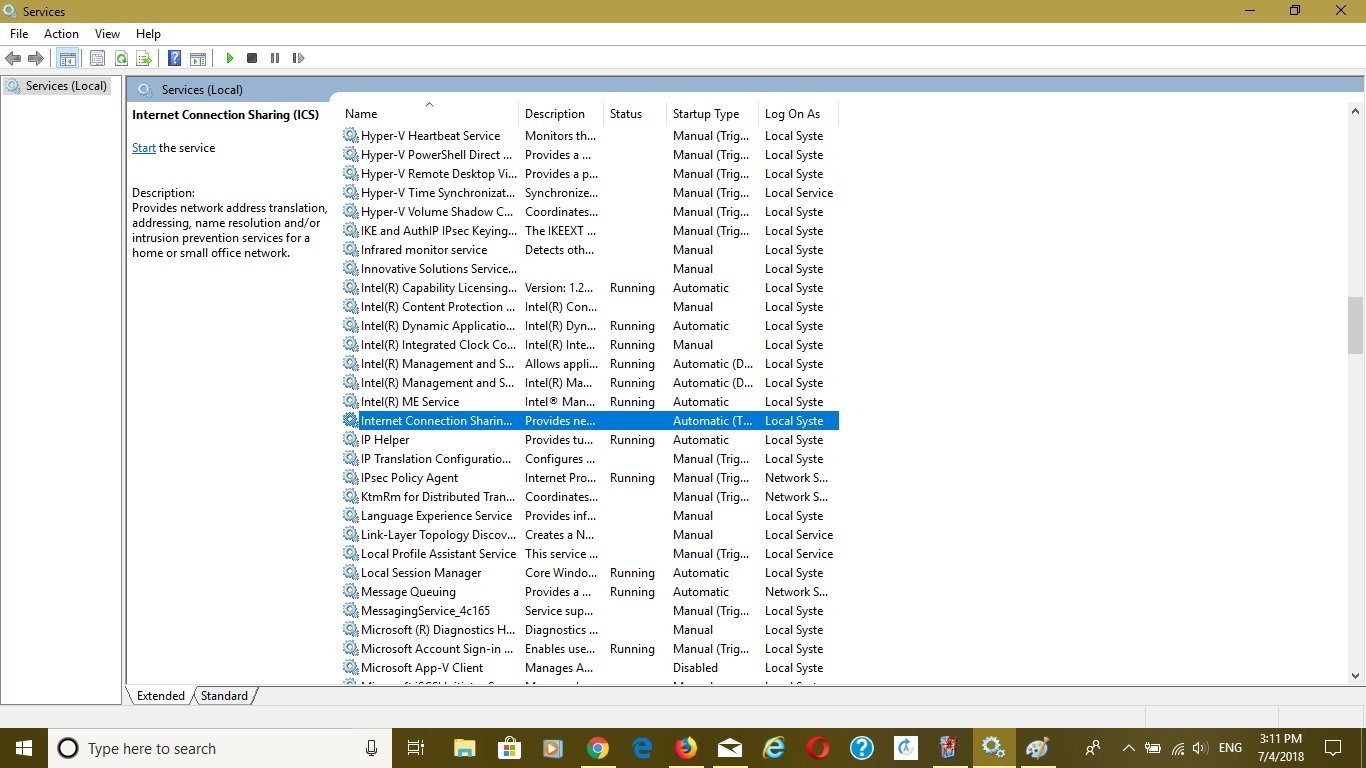Image resolution: width=1366 pixels, height=768 pixels.
Task: Sort by the Description column header
Action: pos(561,114)
